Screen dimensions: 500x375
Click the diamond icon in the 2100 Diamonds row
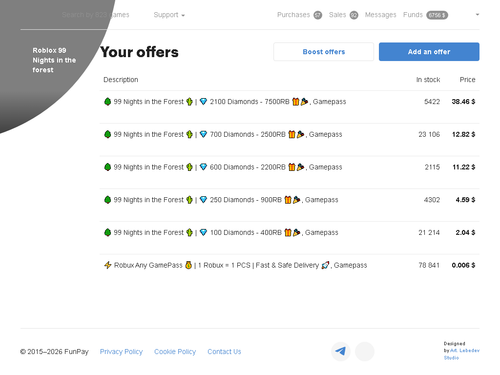pos(203,102)
